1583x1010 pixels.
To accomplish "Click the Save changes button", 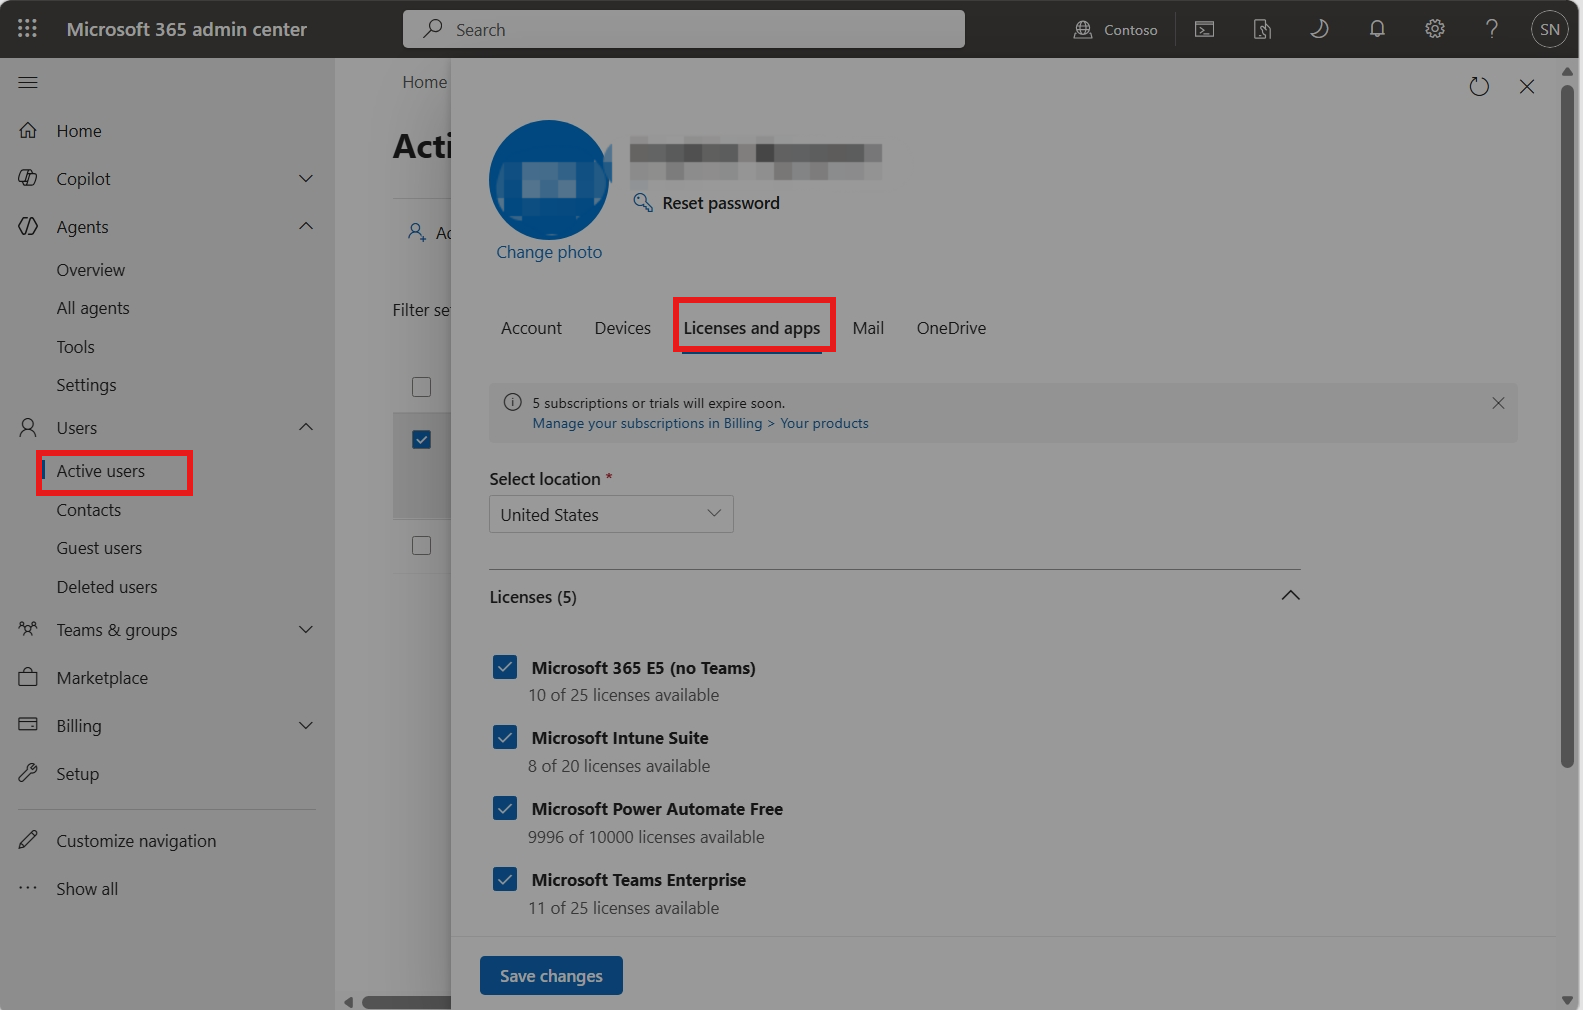I will pyautogui.click(x=551, y=975).
